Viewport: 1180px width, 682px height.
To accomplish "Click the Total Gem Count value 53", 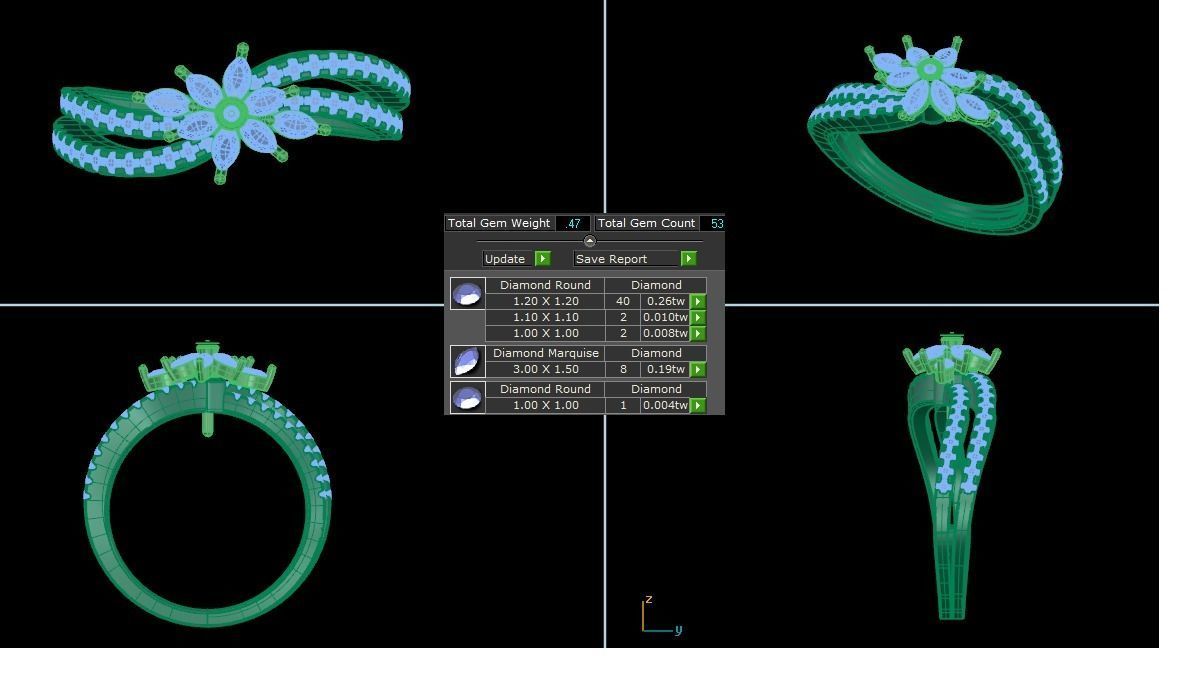I will tap(716, 224).
